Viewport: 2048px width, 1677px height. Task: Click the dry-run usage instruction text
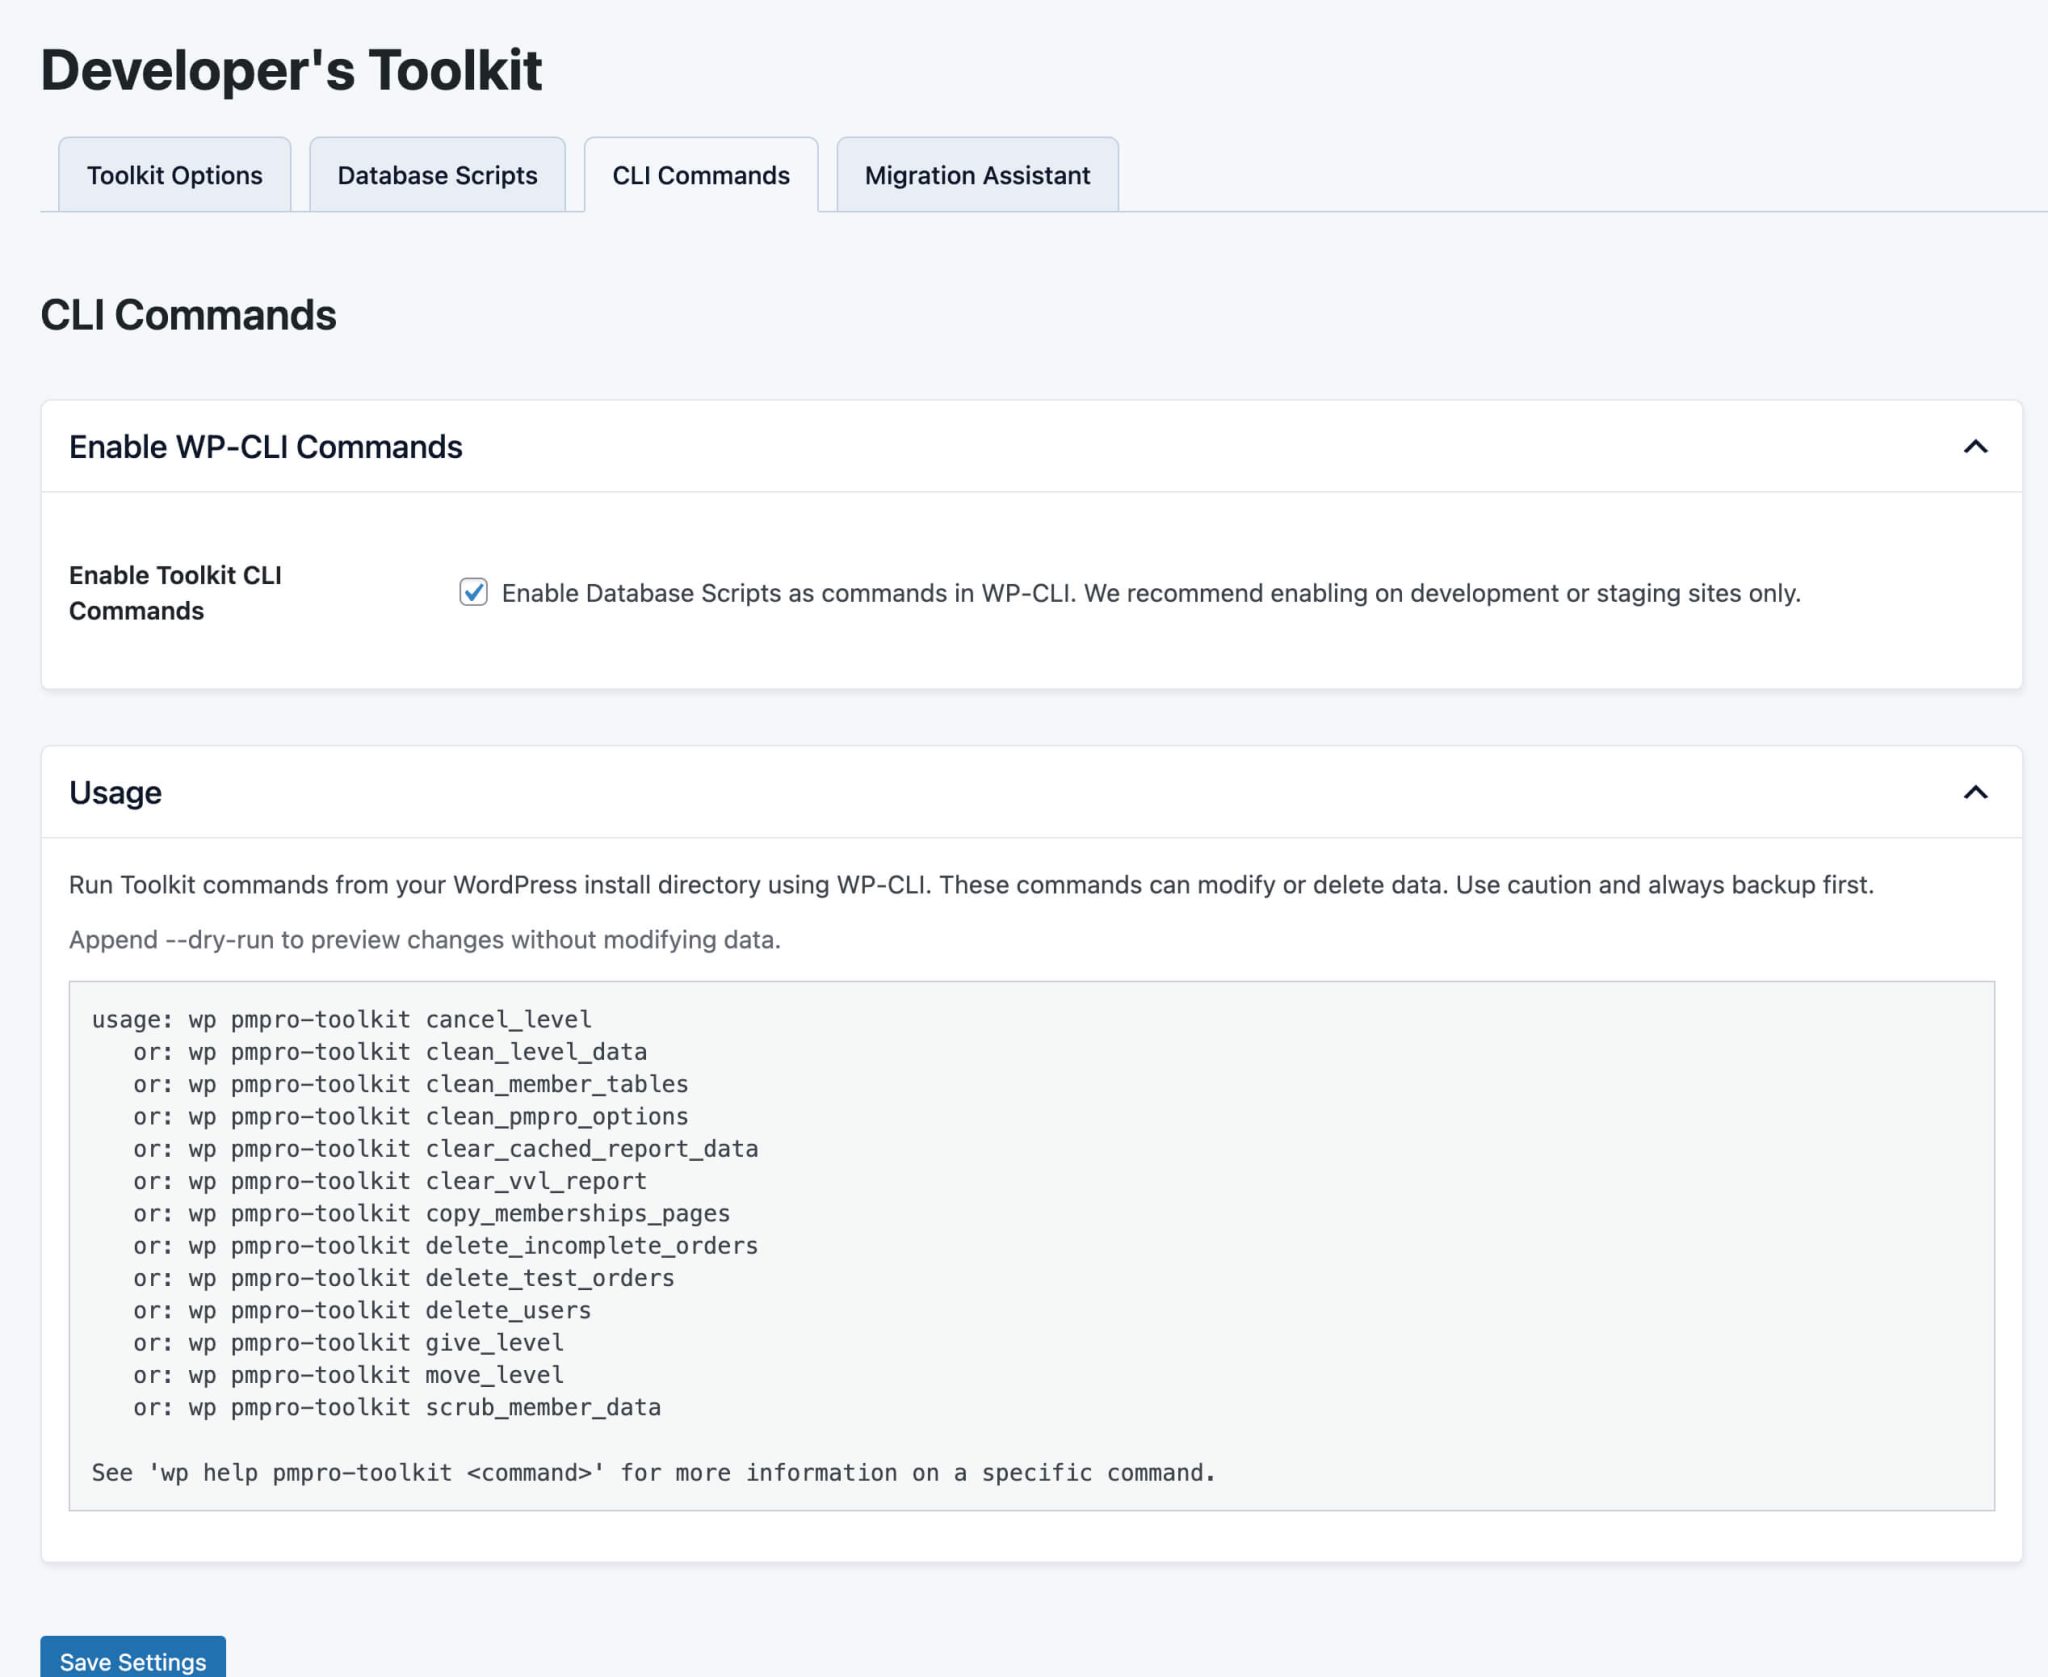(x=425, y=939)
